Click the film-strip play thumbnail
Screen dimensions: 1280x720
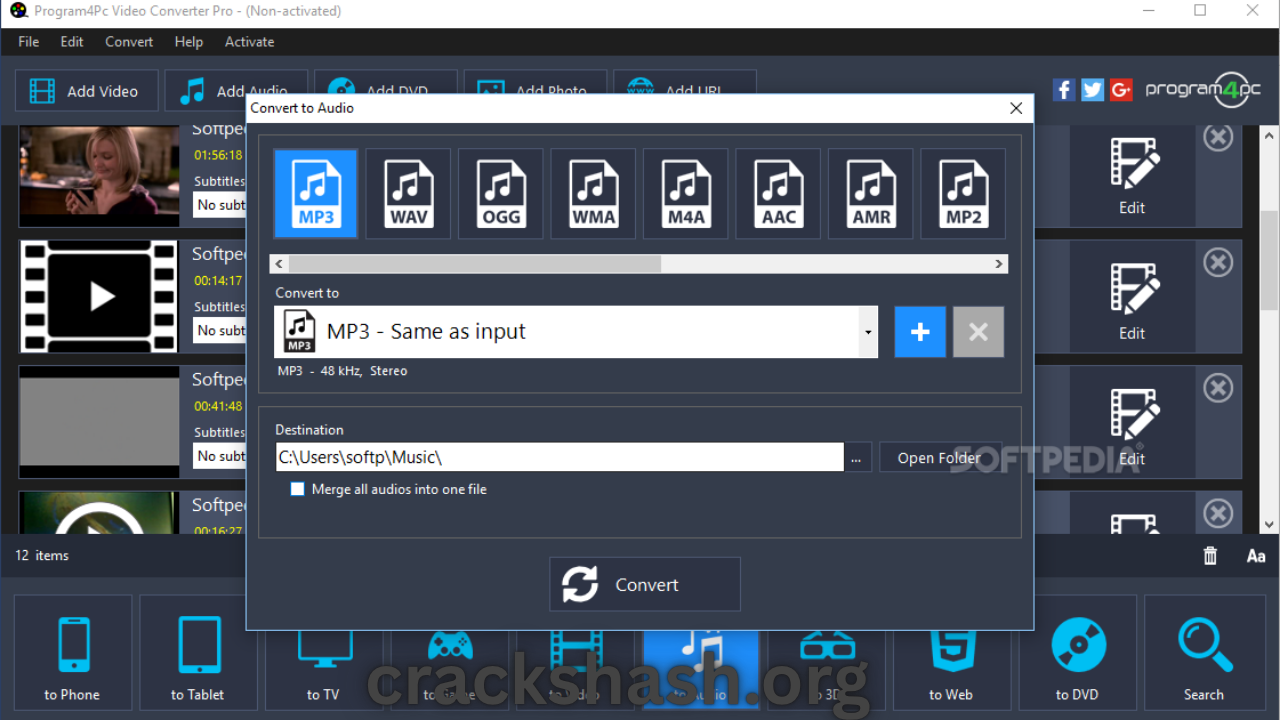(99, 296)
